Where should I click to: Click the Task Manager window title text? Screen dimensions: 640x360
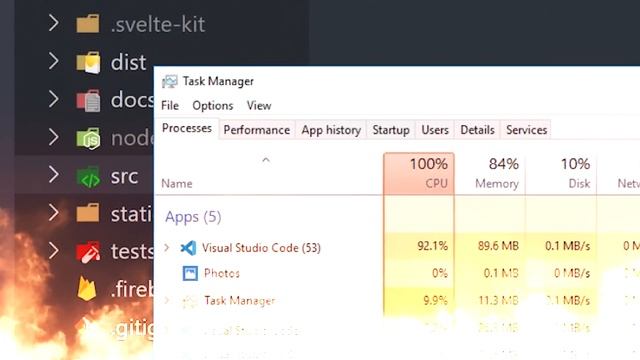pos(218,81)
